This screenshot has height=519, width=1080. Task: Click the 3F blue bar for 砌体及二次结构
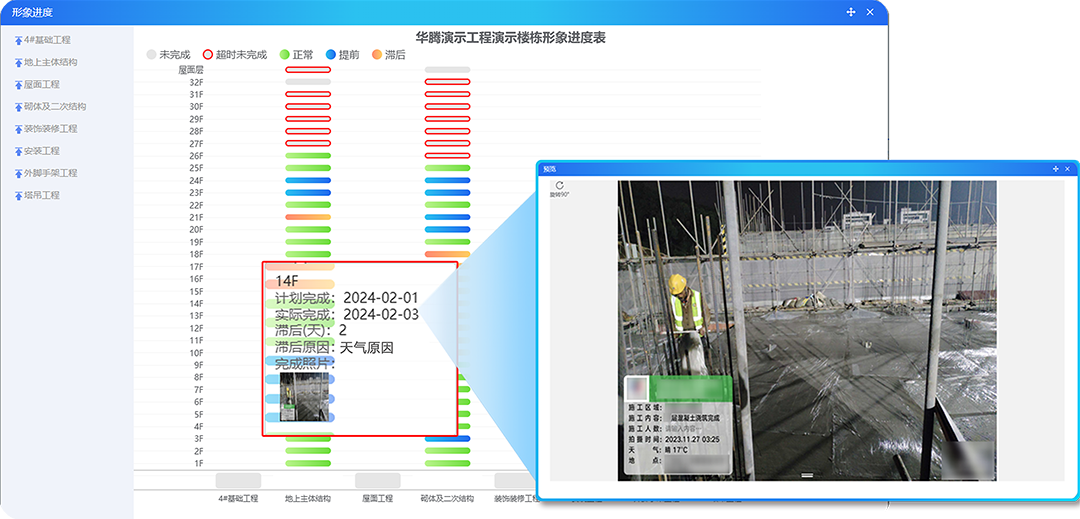(447, 438)
